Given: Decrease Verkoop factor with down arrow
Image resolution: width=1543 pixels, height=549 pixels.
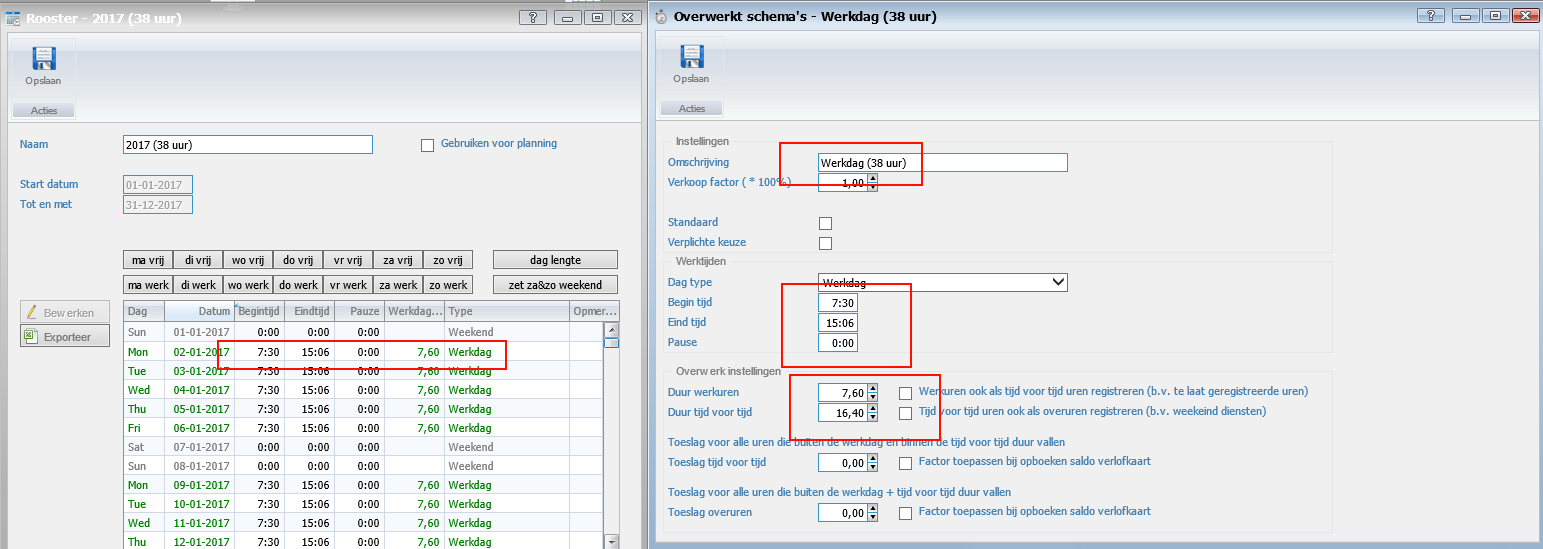Looking at the screenshot, I should tap(872, 187).
